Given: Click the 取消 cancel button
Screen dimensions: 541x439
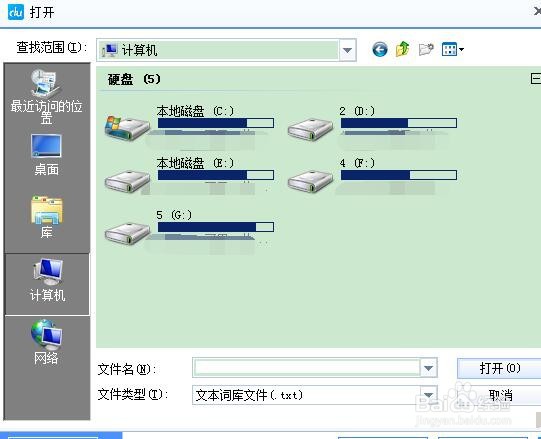Looking at the screenshot, I should (x=499, y=395).
